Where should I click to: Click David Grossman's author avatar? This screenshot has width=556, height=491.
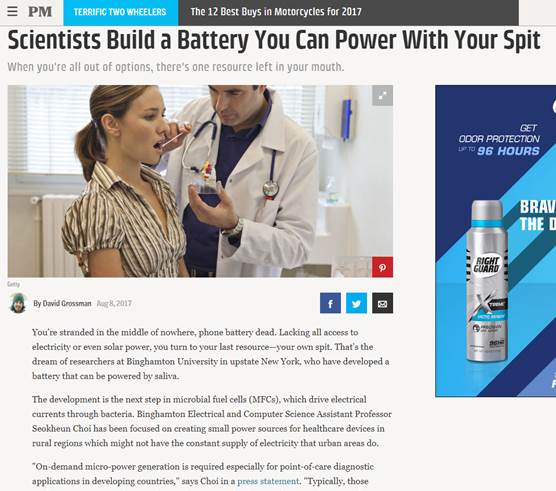tap(18, 303)
